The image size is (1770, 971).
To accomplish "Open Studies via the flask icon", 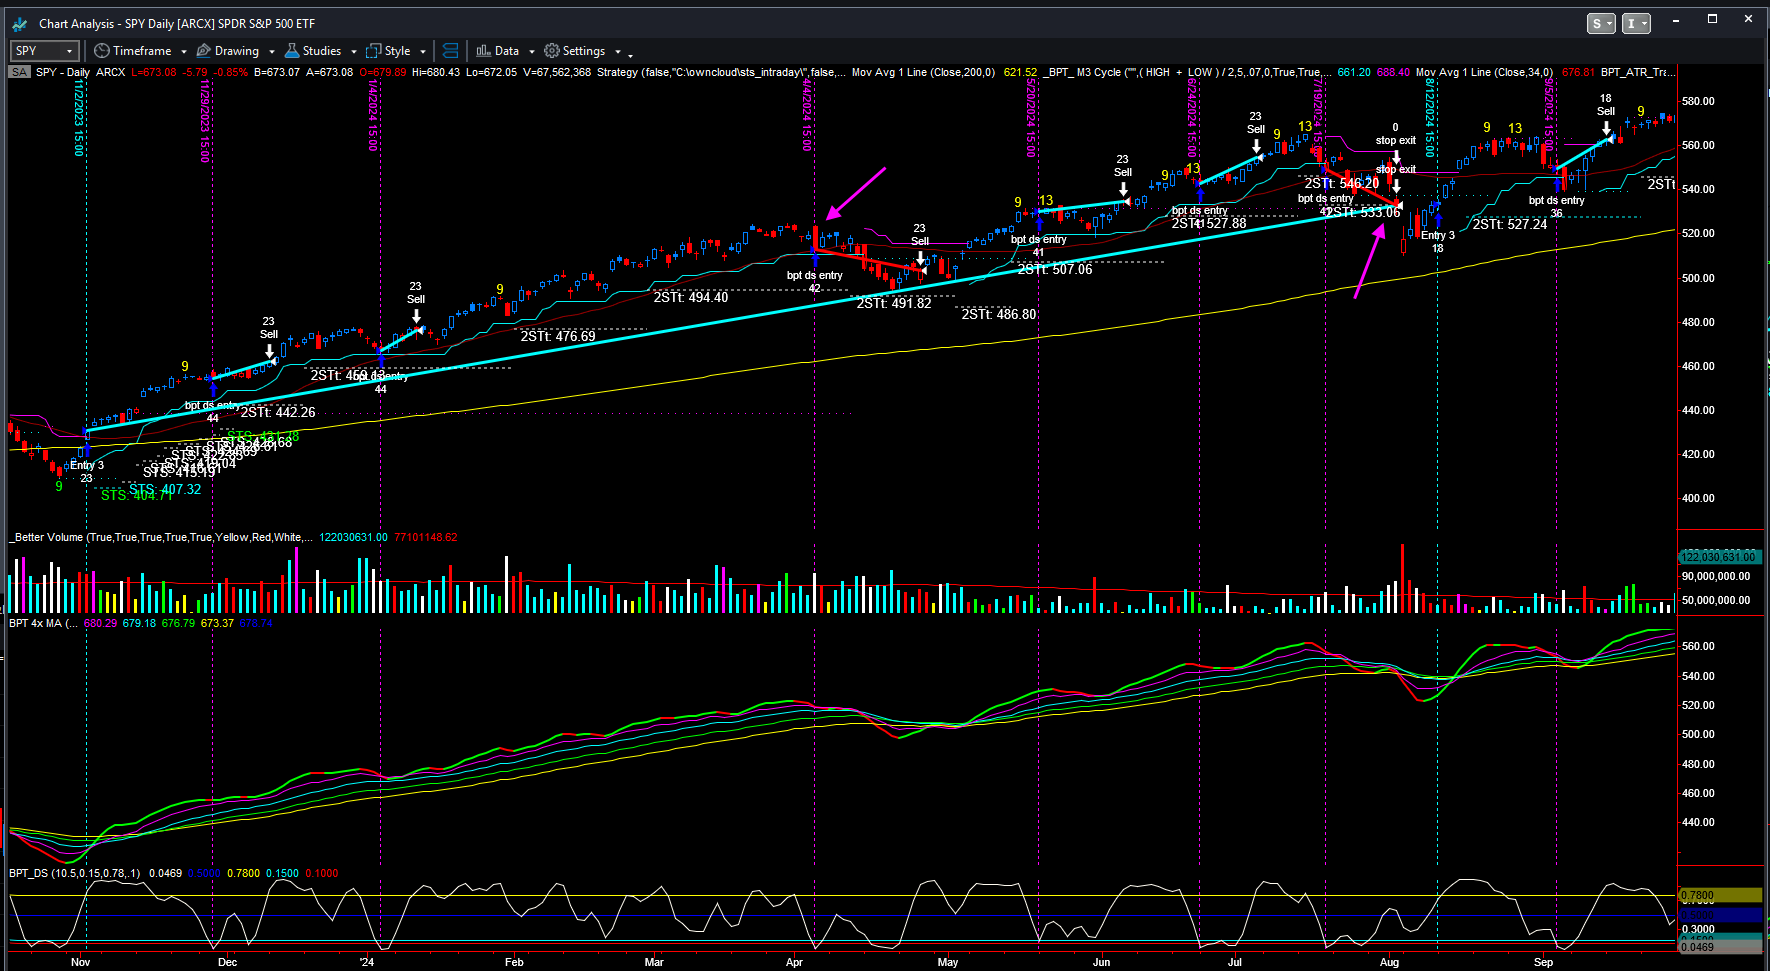I will [x=292, y=51].
